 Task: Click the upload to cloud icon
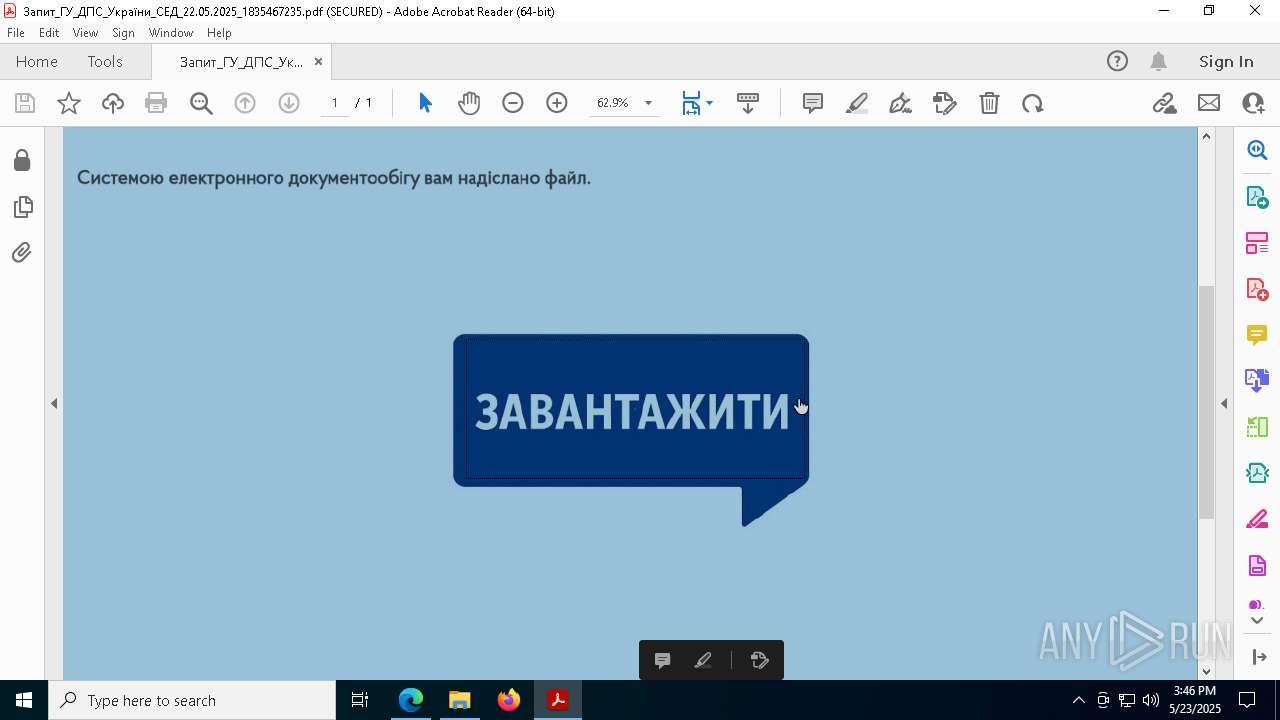113,103
